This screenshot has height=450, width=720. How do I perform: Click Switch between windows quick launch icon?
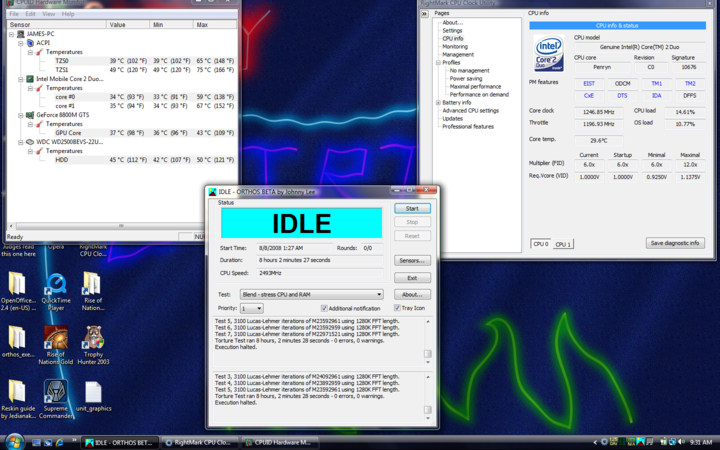(x=48, y=443)
